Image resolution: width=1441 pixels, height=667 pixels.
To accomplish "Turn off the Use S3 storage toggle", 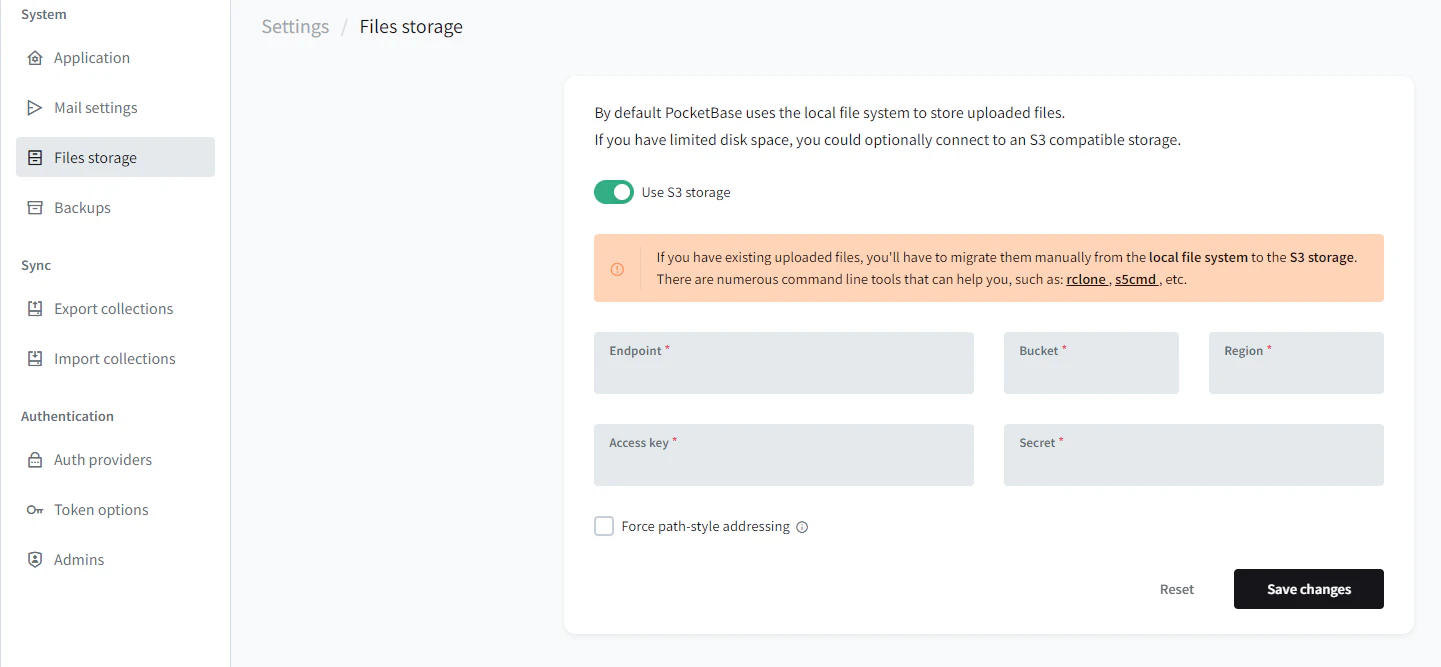I will point(614,192).
